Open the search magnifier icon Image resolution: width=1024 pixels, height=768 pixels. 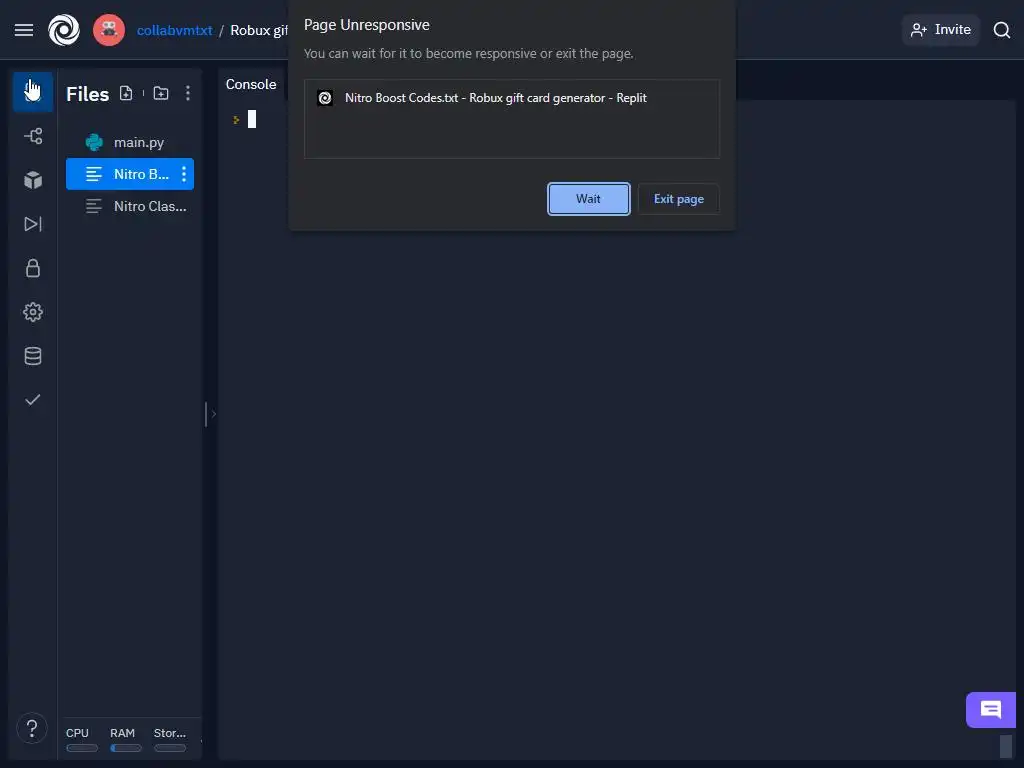click(x=1002, y=29)
